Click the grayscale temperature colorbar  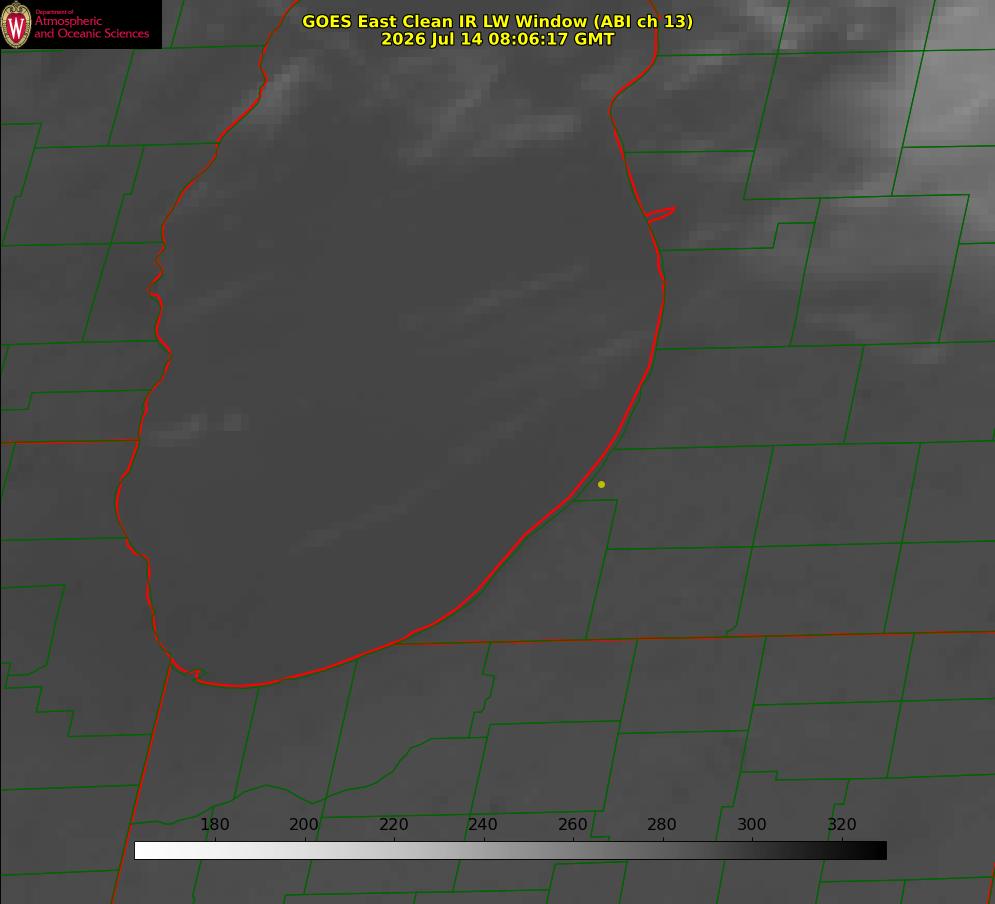click(x=510, y=850)
